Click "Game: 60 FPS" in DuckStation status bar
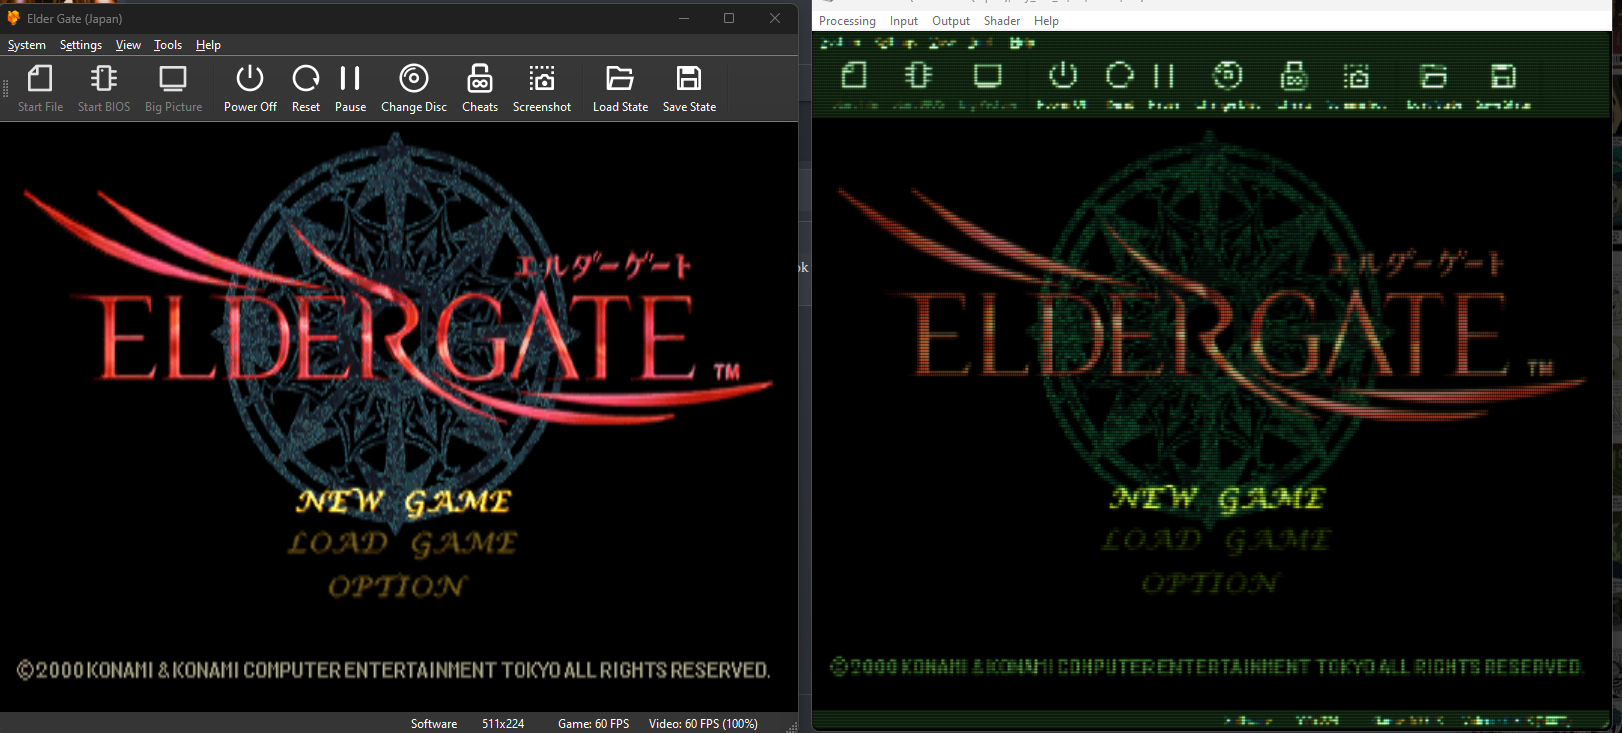1622x733 pixels. click(x=594, y=724)
